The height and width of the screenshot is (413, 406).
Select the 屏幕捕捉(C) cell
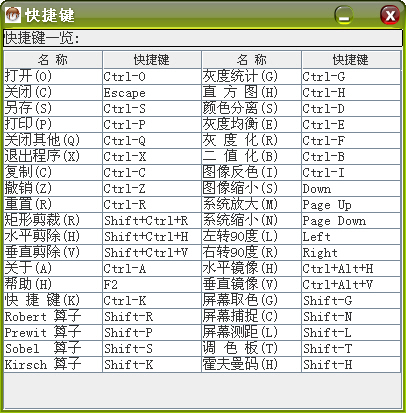[x=251, y=317]
